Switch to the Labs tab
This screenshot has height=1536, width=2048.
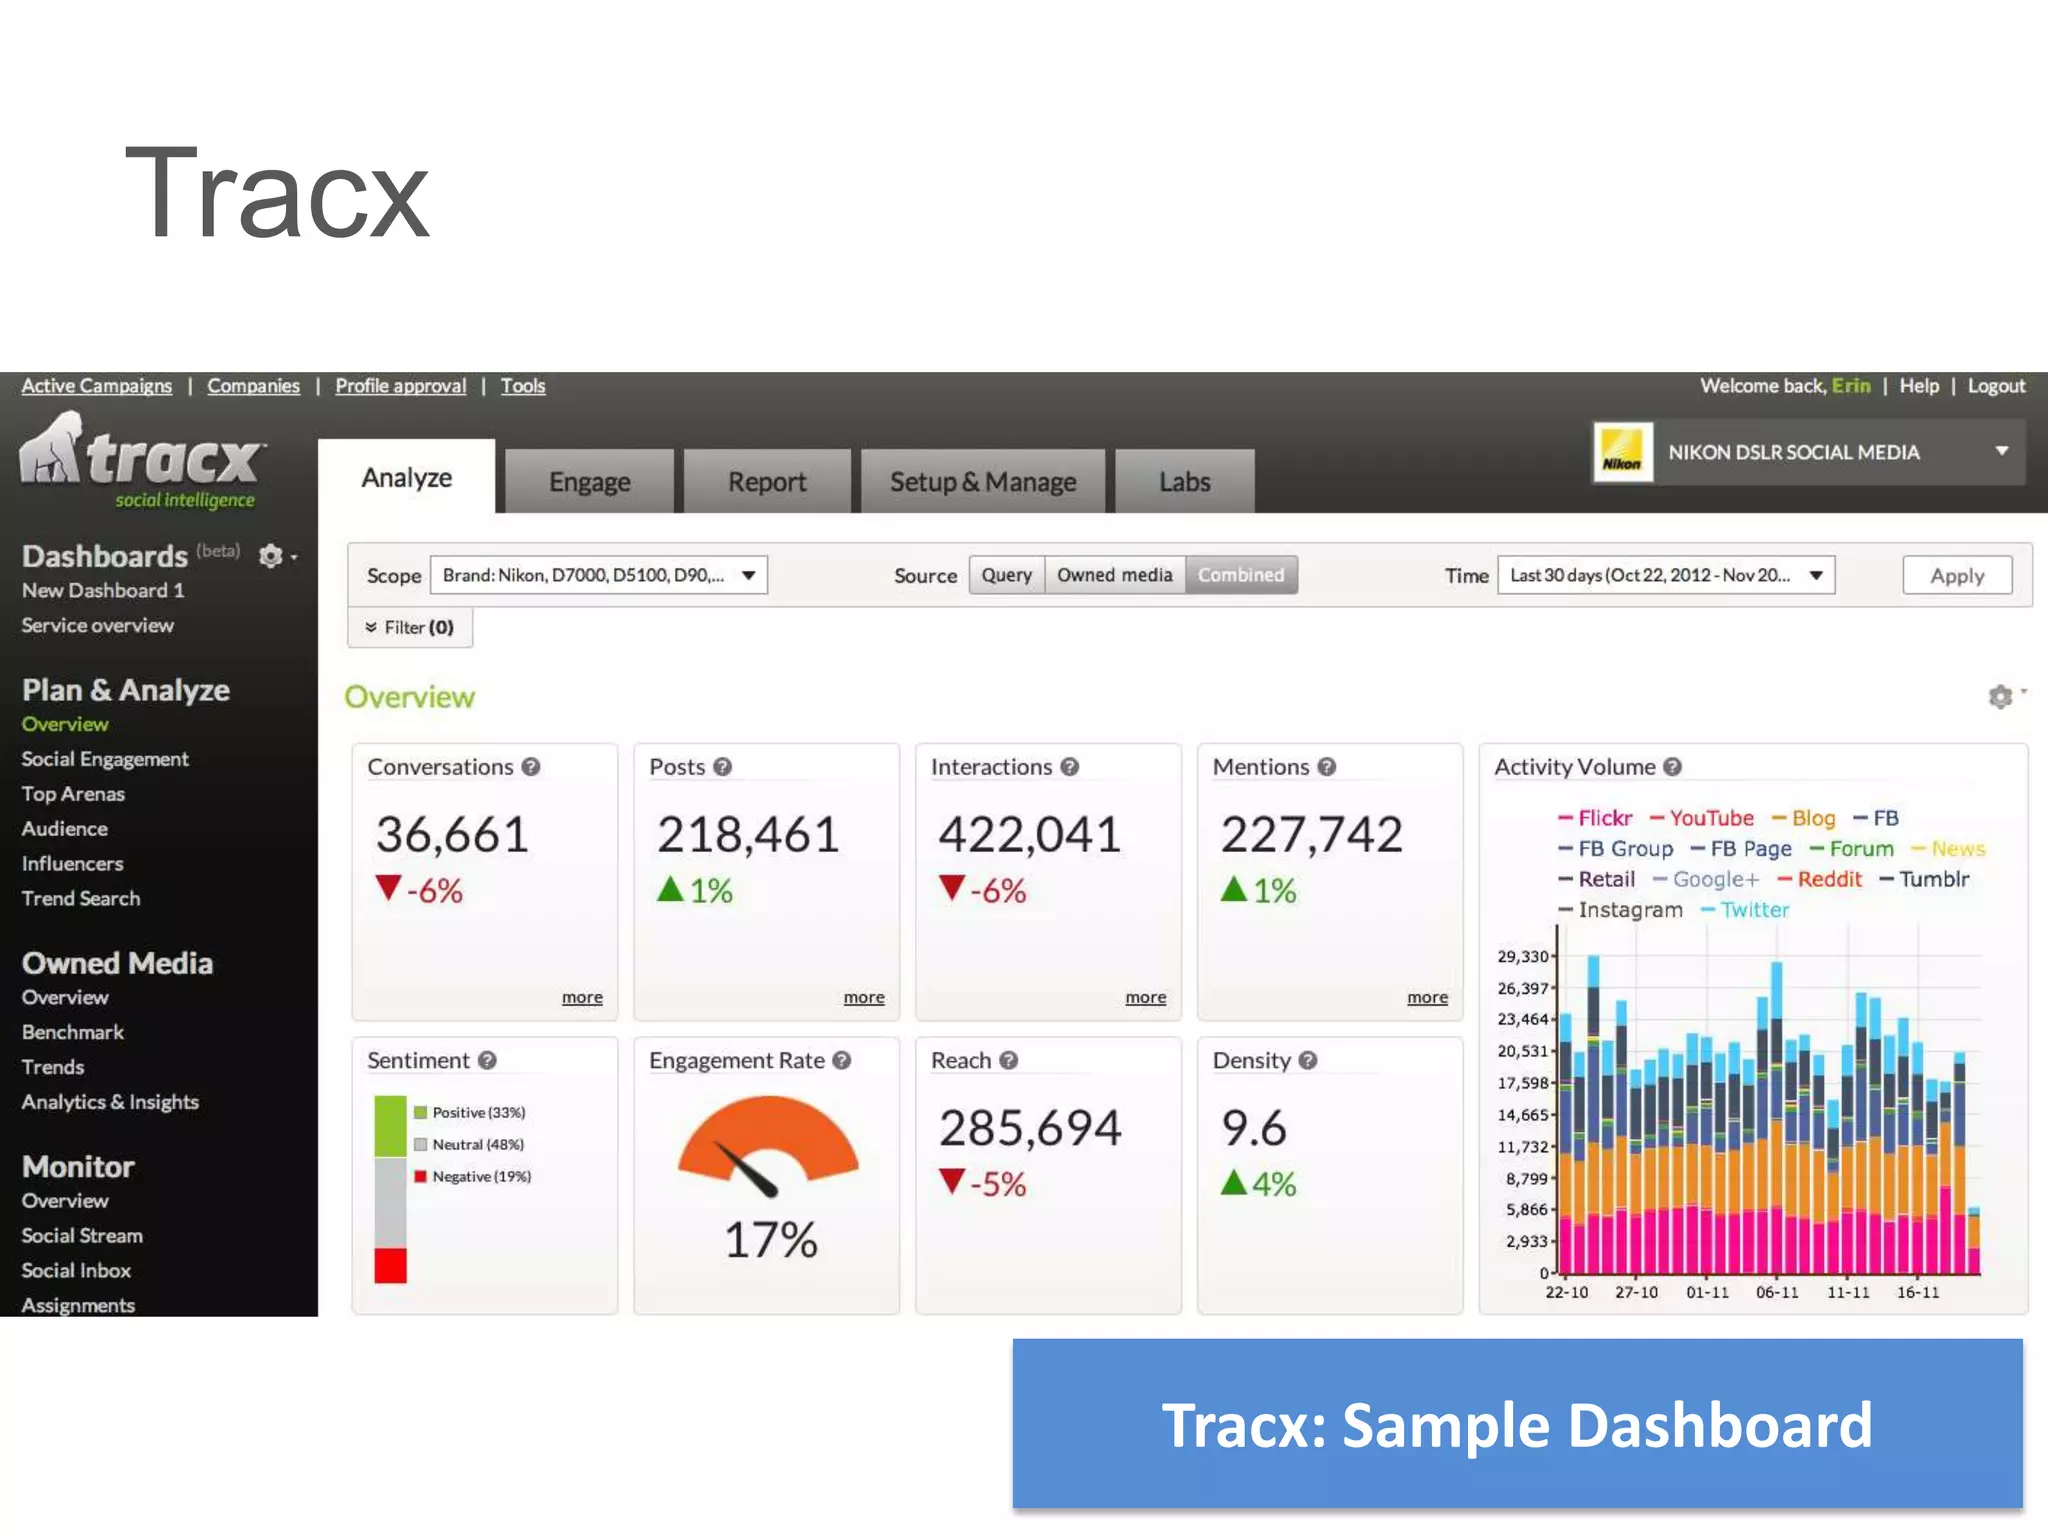(x=1184, y=482)
